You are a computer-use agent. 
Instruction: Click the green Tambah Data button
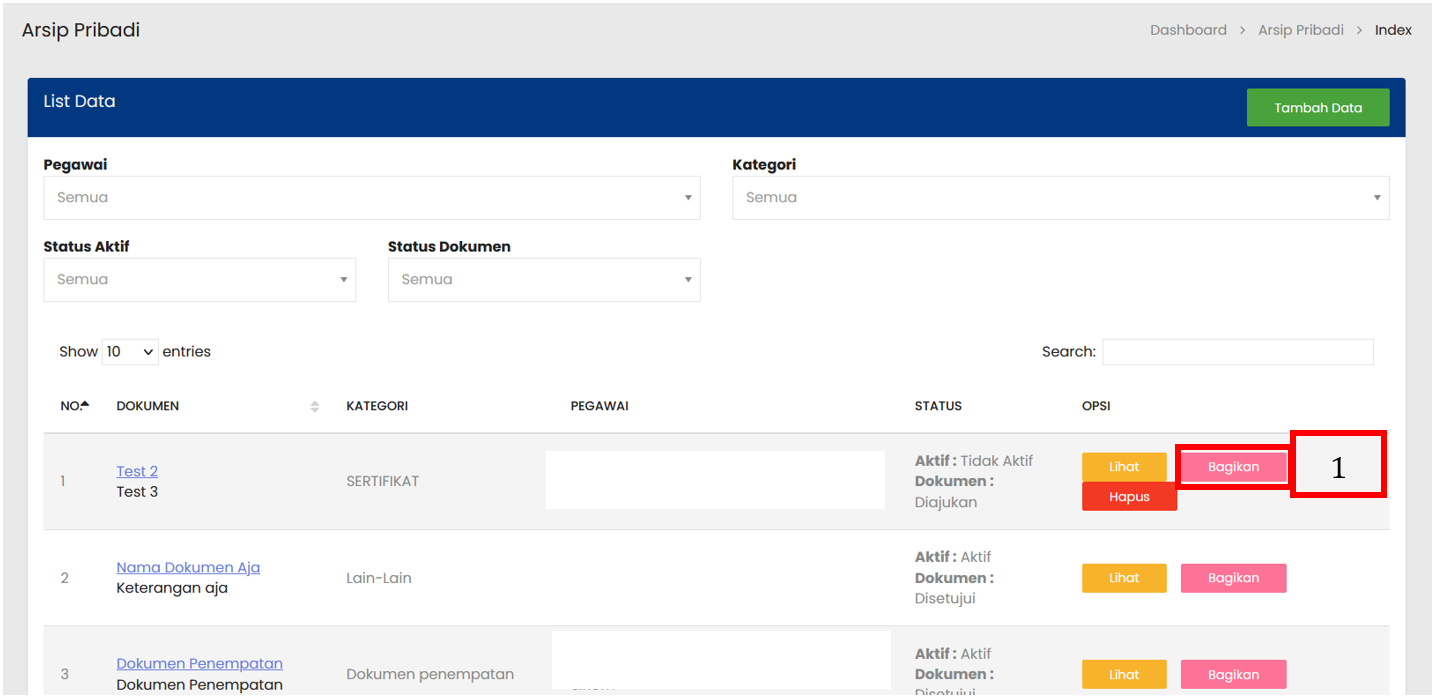tap(1317, 108)
